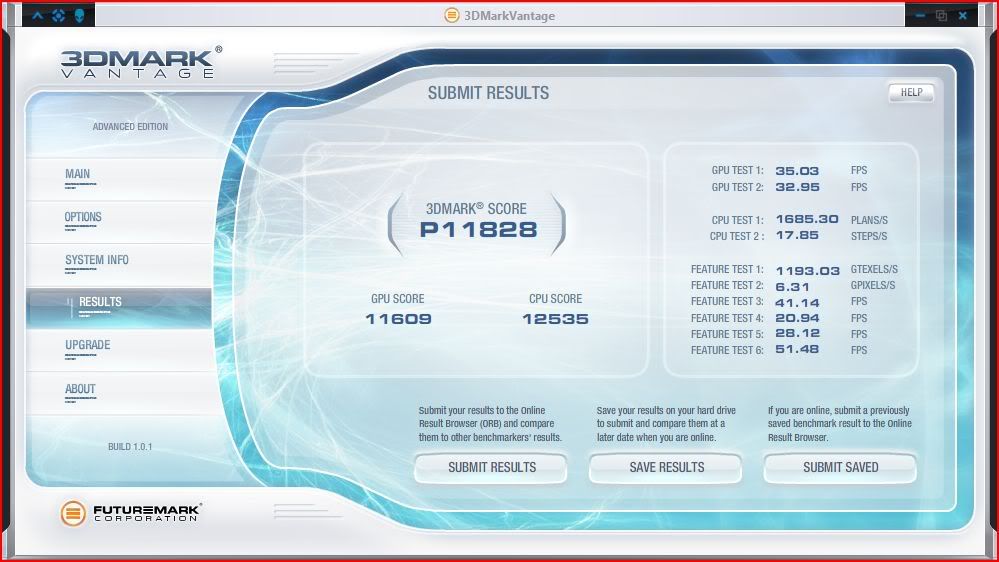The width and height of the screenshot is (999, 562).
Task: Click Feature Test 3 value 41.14
Action: [x=797, y=303]
